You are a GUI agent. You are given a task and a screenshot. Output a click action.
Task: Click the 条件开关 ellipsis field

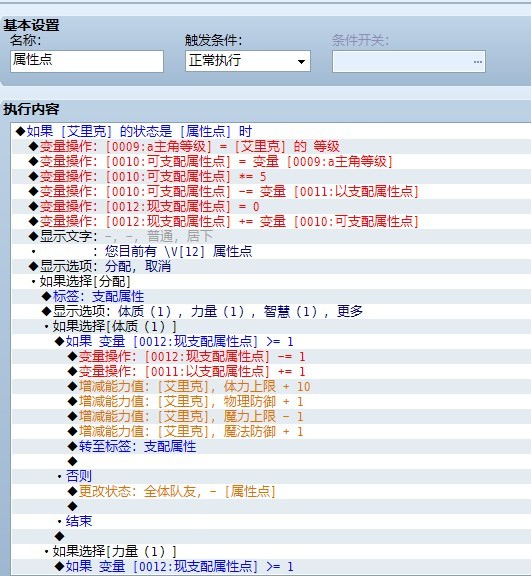[409, 61]
